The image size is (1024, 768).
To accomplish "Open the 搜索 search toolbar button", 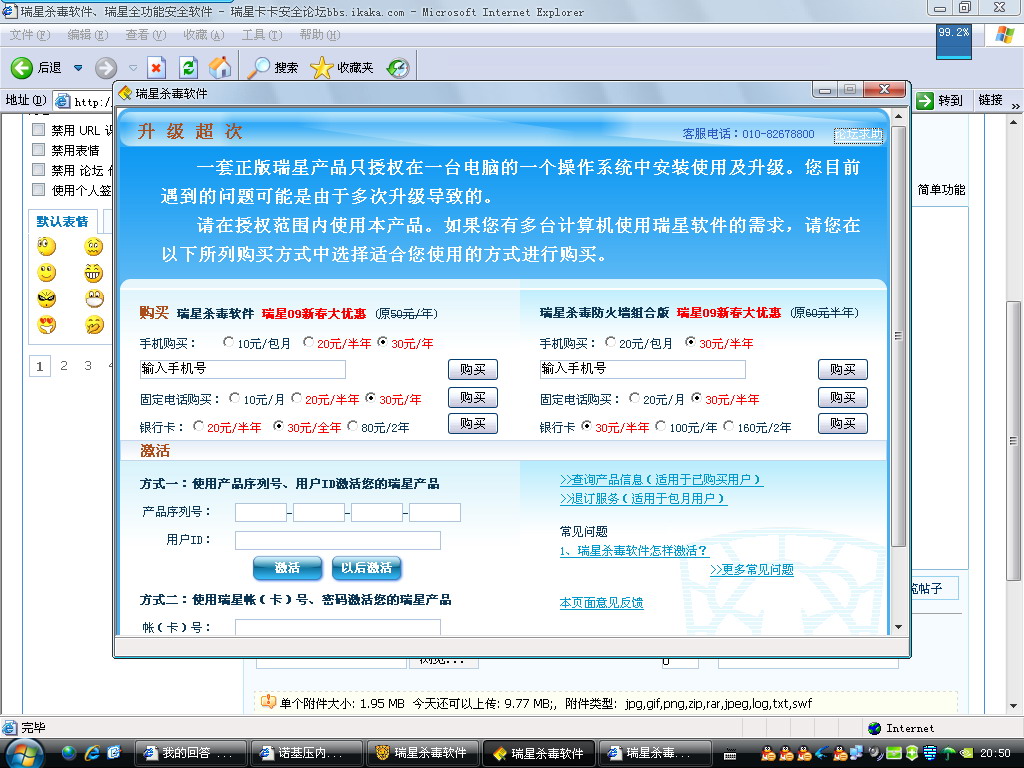I will [272, 67].
